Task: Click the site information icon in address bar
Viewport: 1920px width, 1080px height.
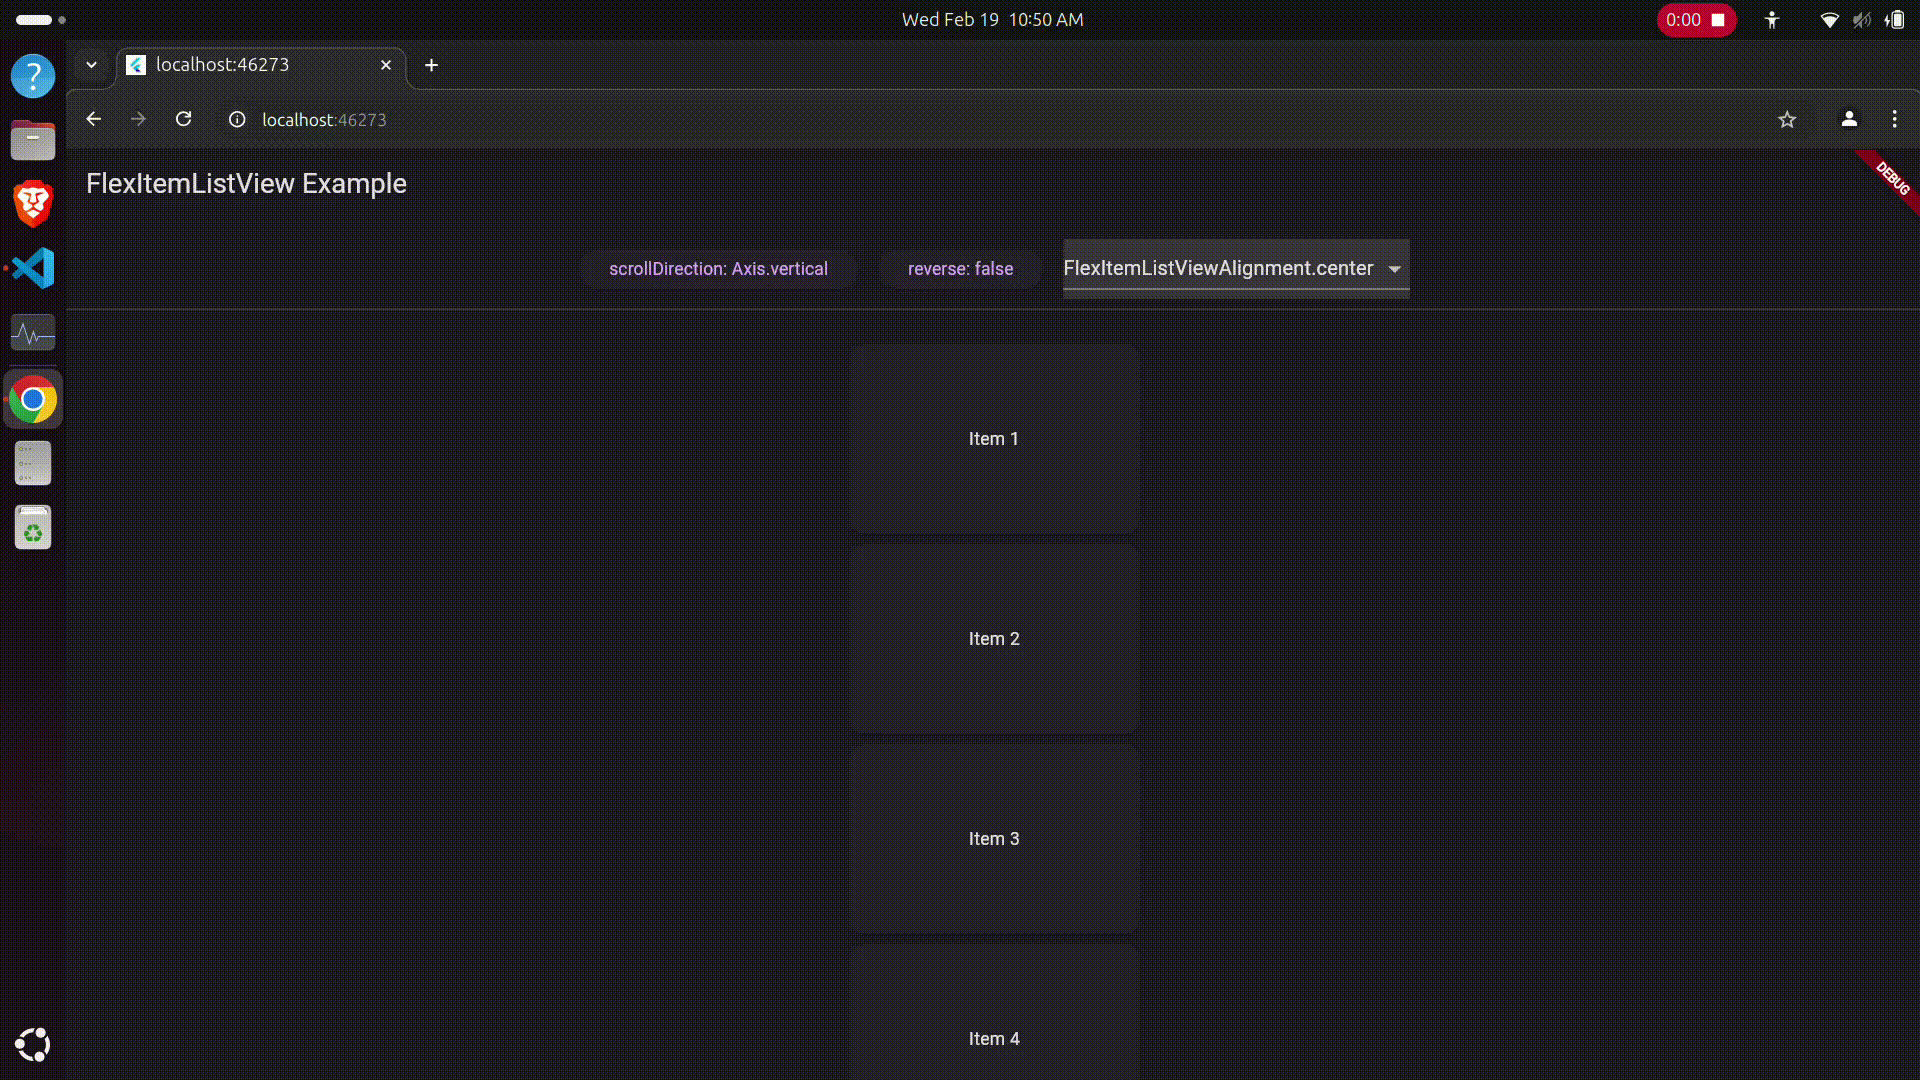Action: [x=237, y=119]
